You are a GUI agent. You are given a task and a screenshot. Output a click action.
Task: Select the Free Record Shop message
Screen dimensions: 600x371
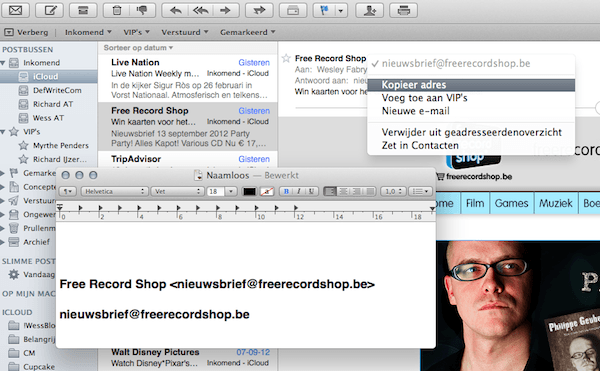click(188, 127)
